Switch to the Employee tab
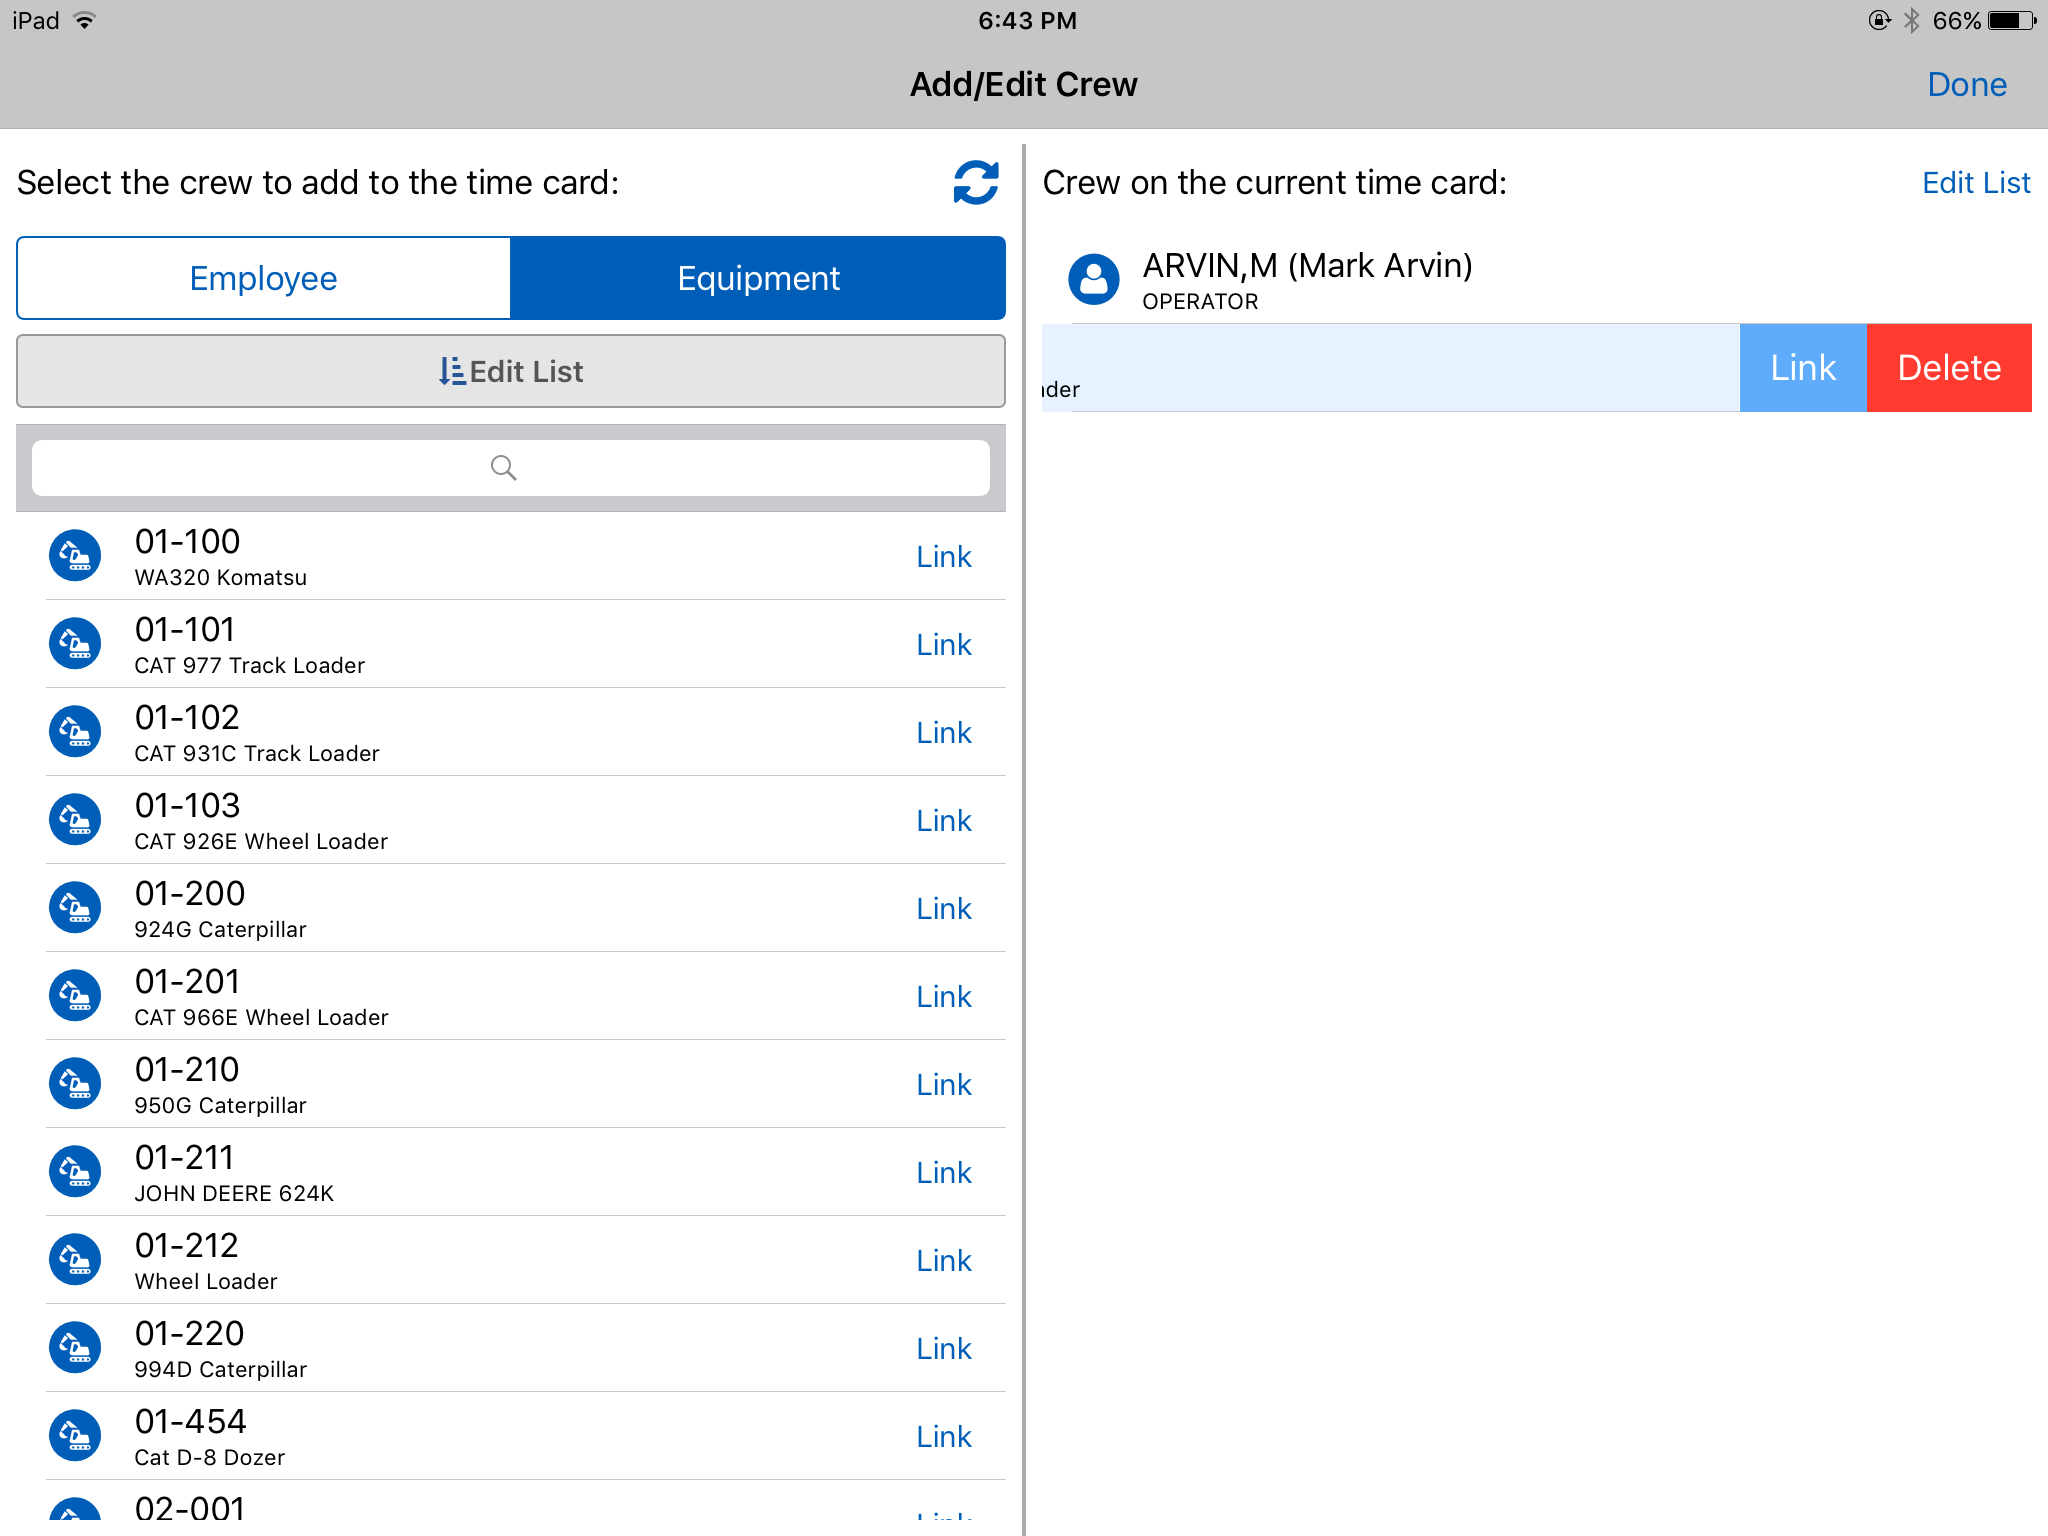Viewport: 2048px width, 1536px height. (263, 278)
